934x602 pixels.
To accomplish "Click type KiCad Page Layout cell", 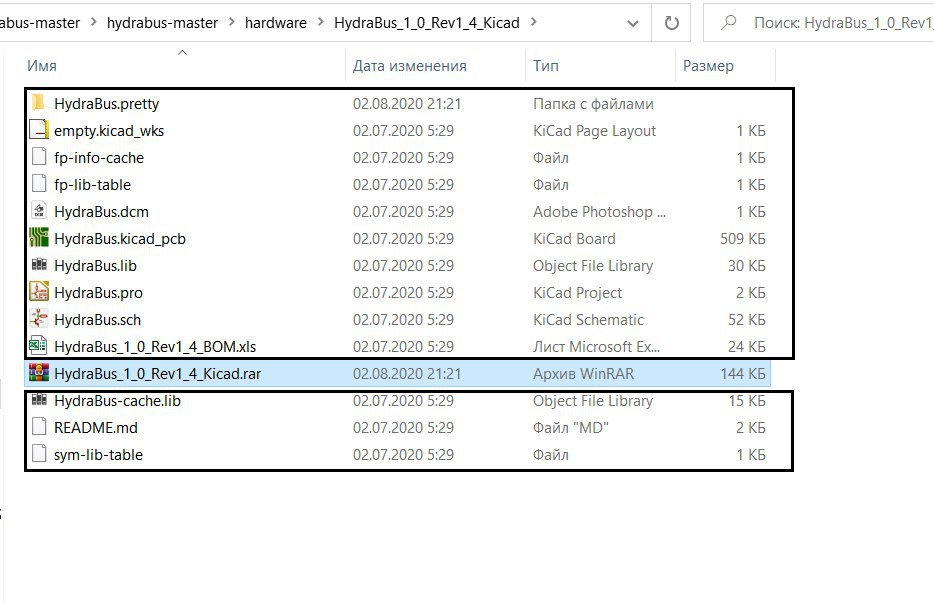I will pyautogui.click(x=594, y=130).
